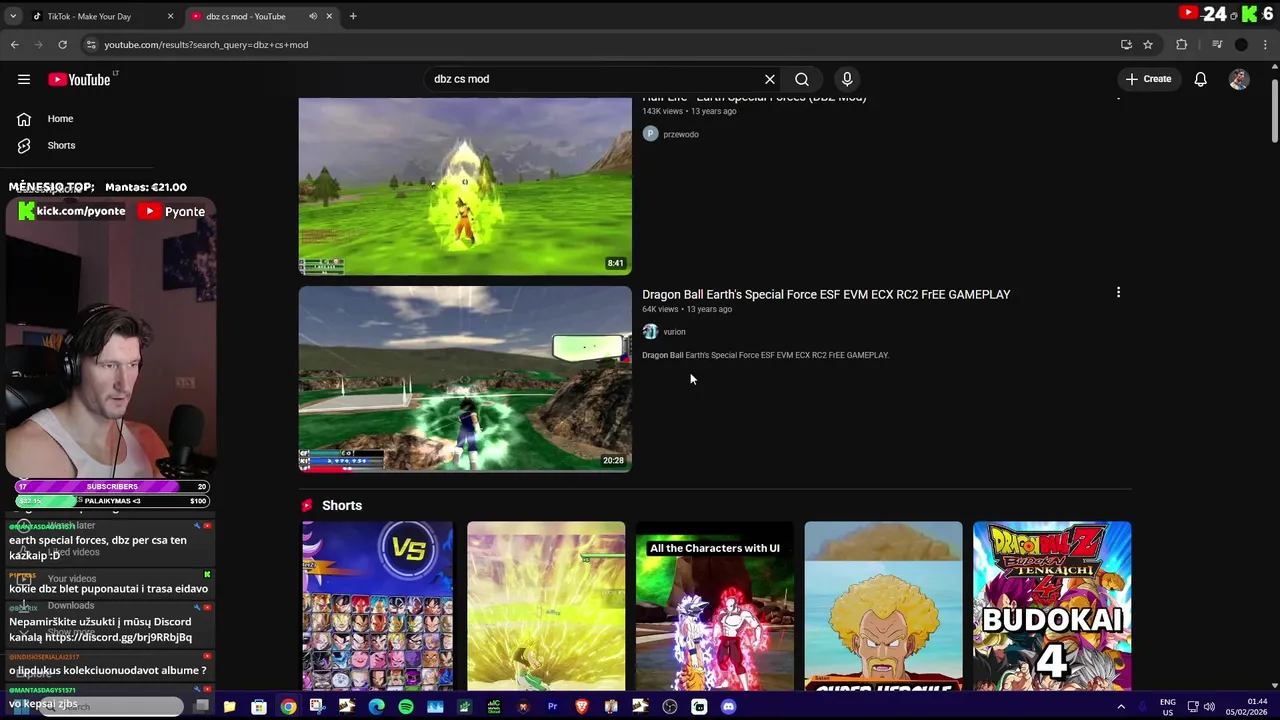Open the yellow energy blast Short

(546, 606)
